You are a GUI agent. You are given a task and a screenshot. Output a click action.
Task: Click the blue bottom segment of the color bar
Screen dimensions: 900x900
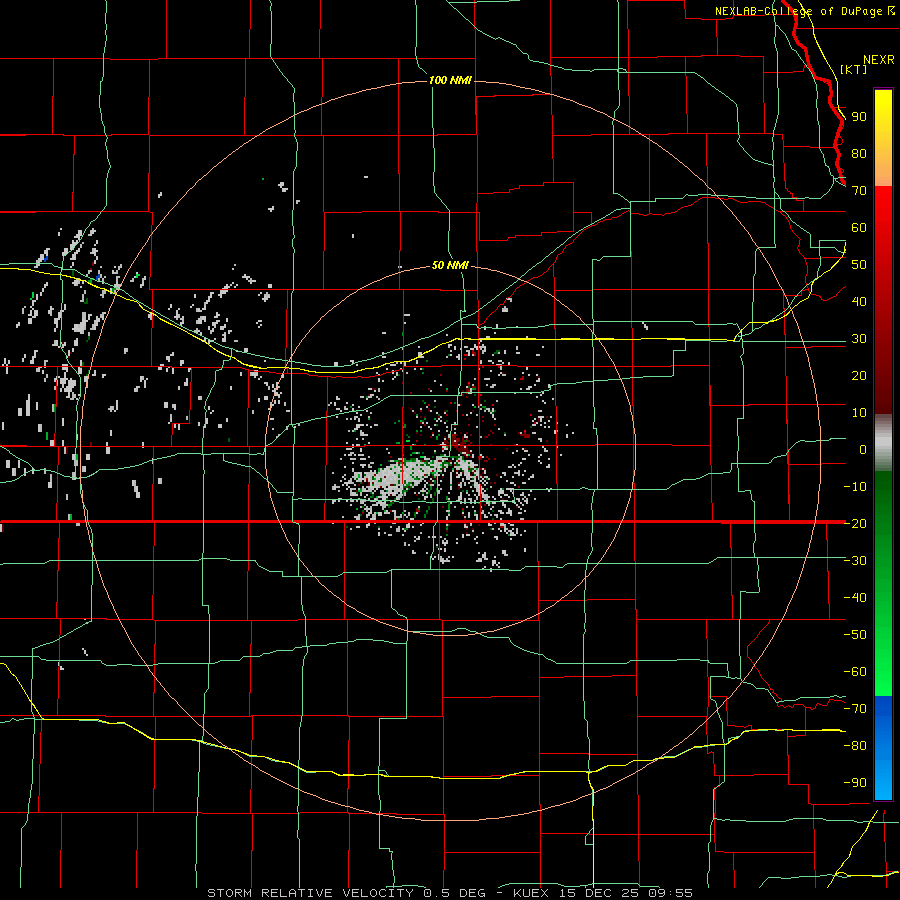tap(883, 748)
